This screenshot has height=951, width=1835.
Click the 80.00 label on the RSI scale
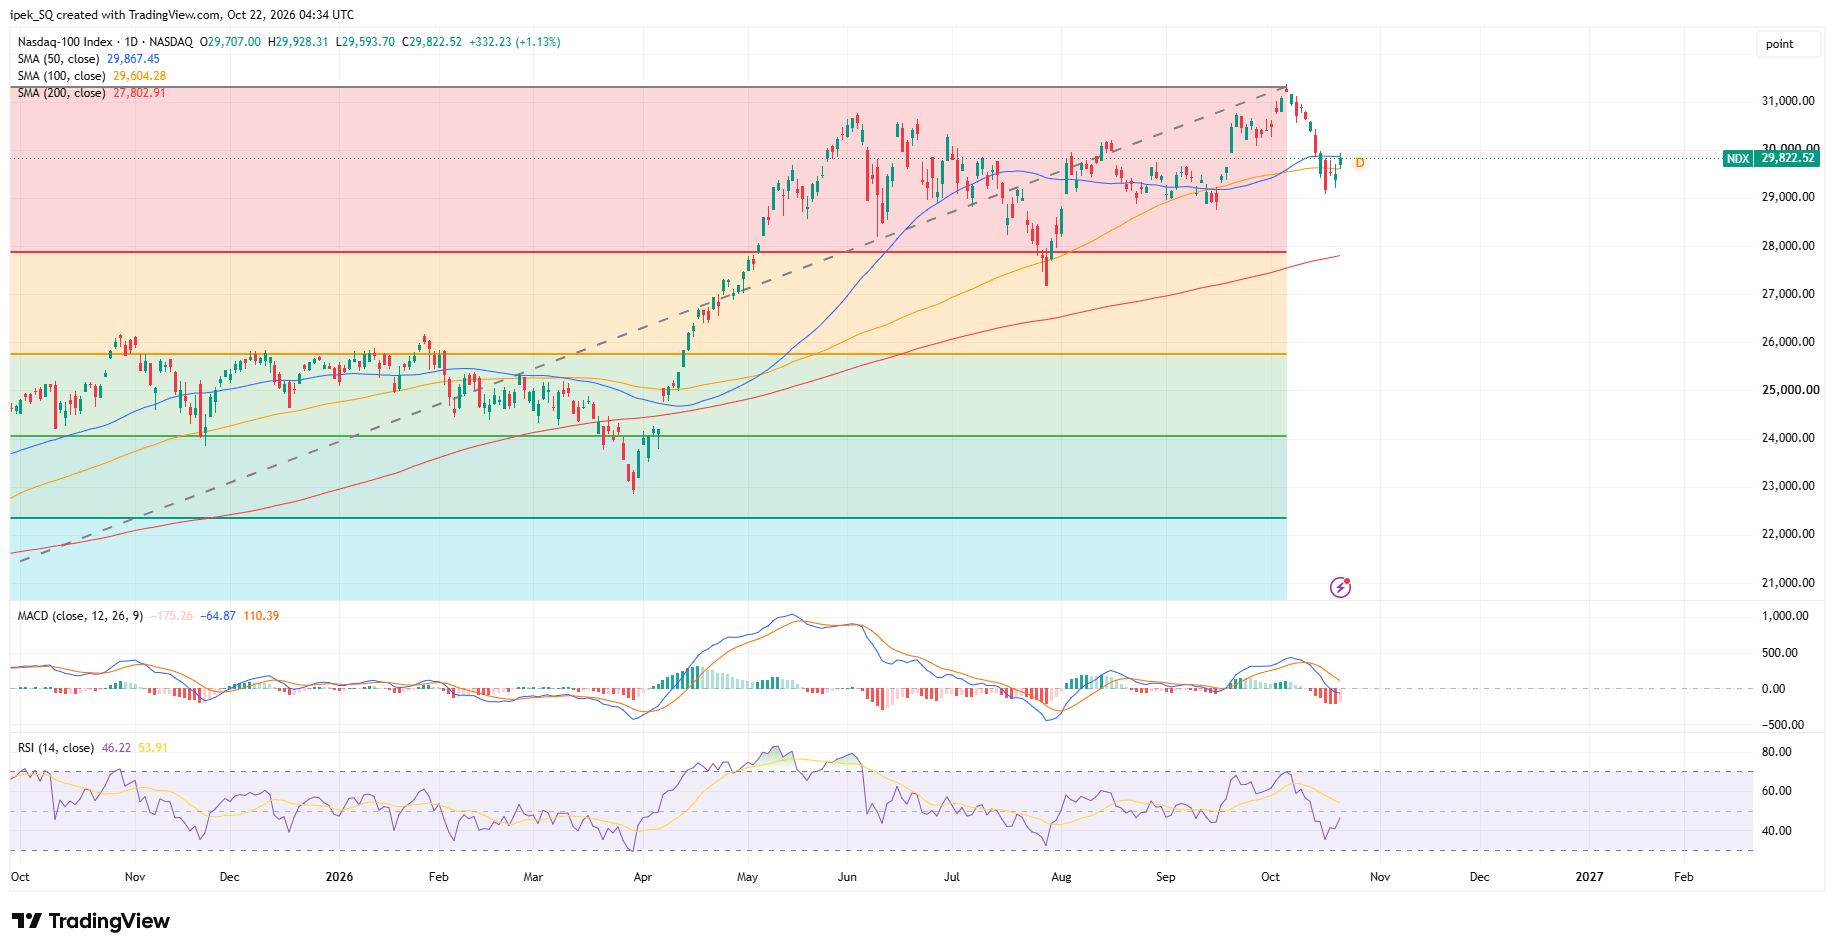[1777, 752]
